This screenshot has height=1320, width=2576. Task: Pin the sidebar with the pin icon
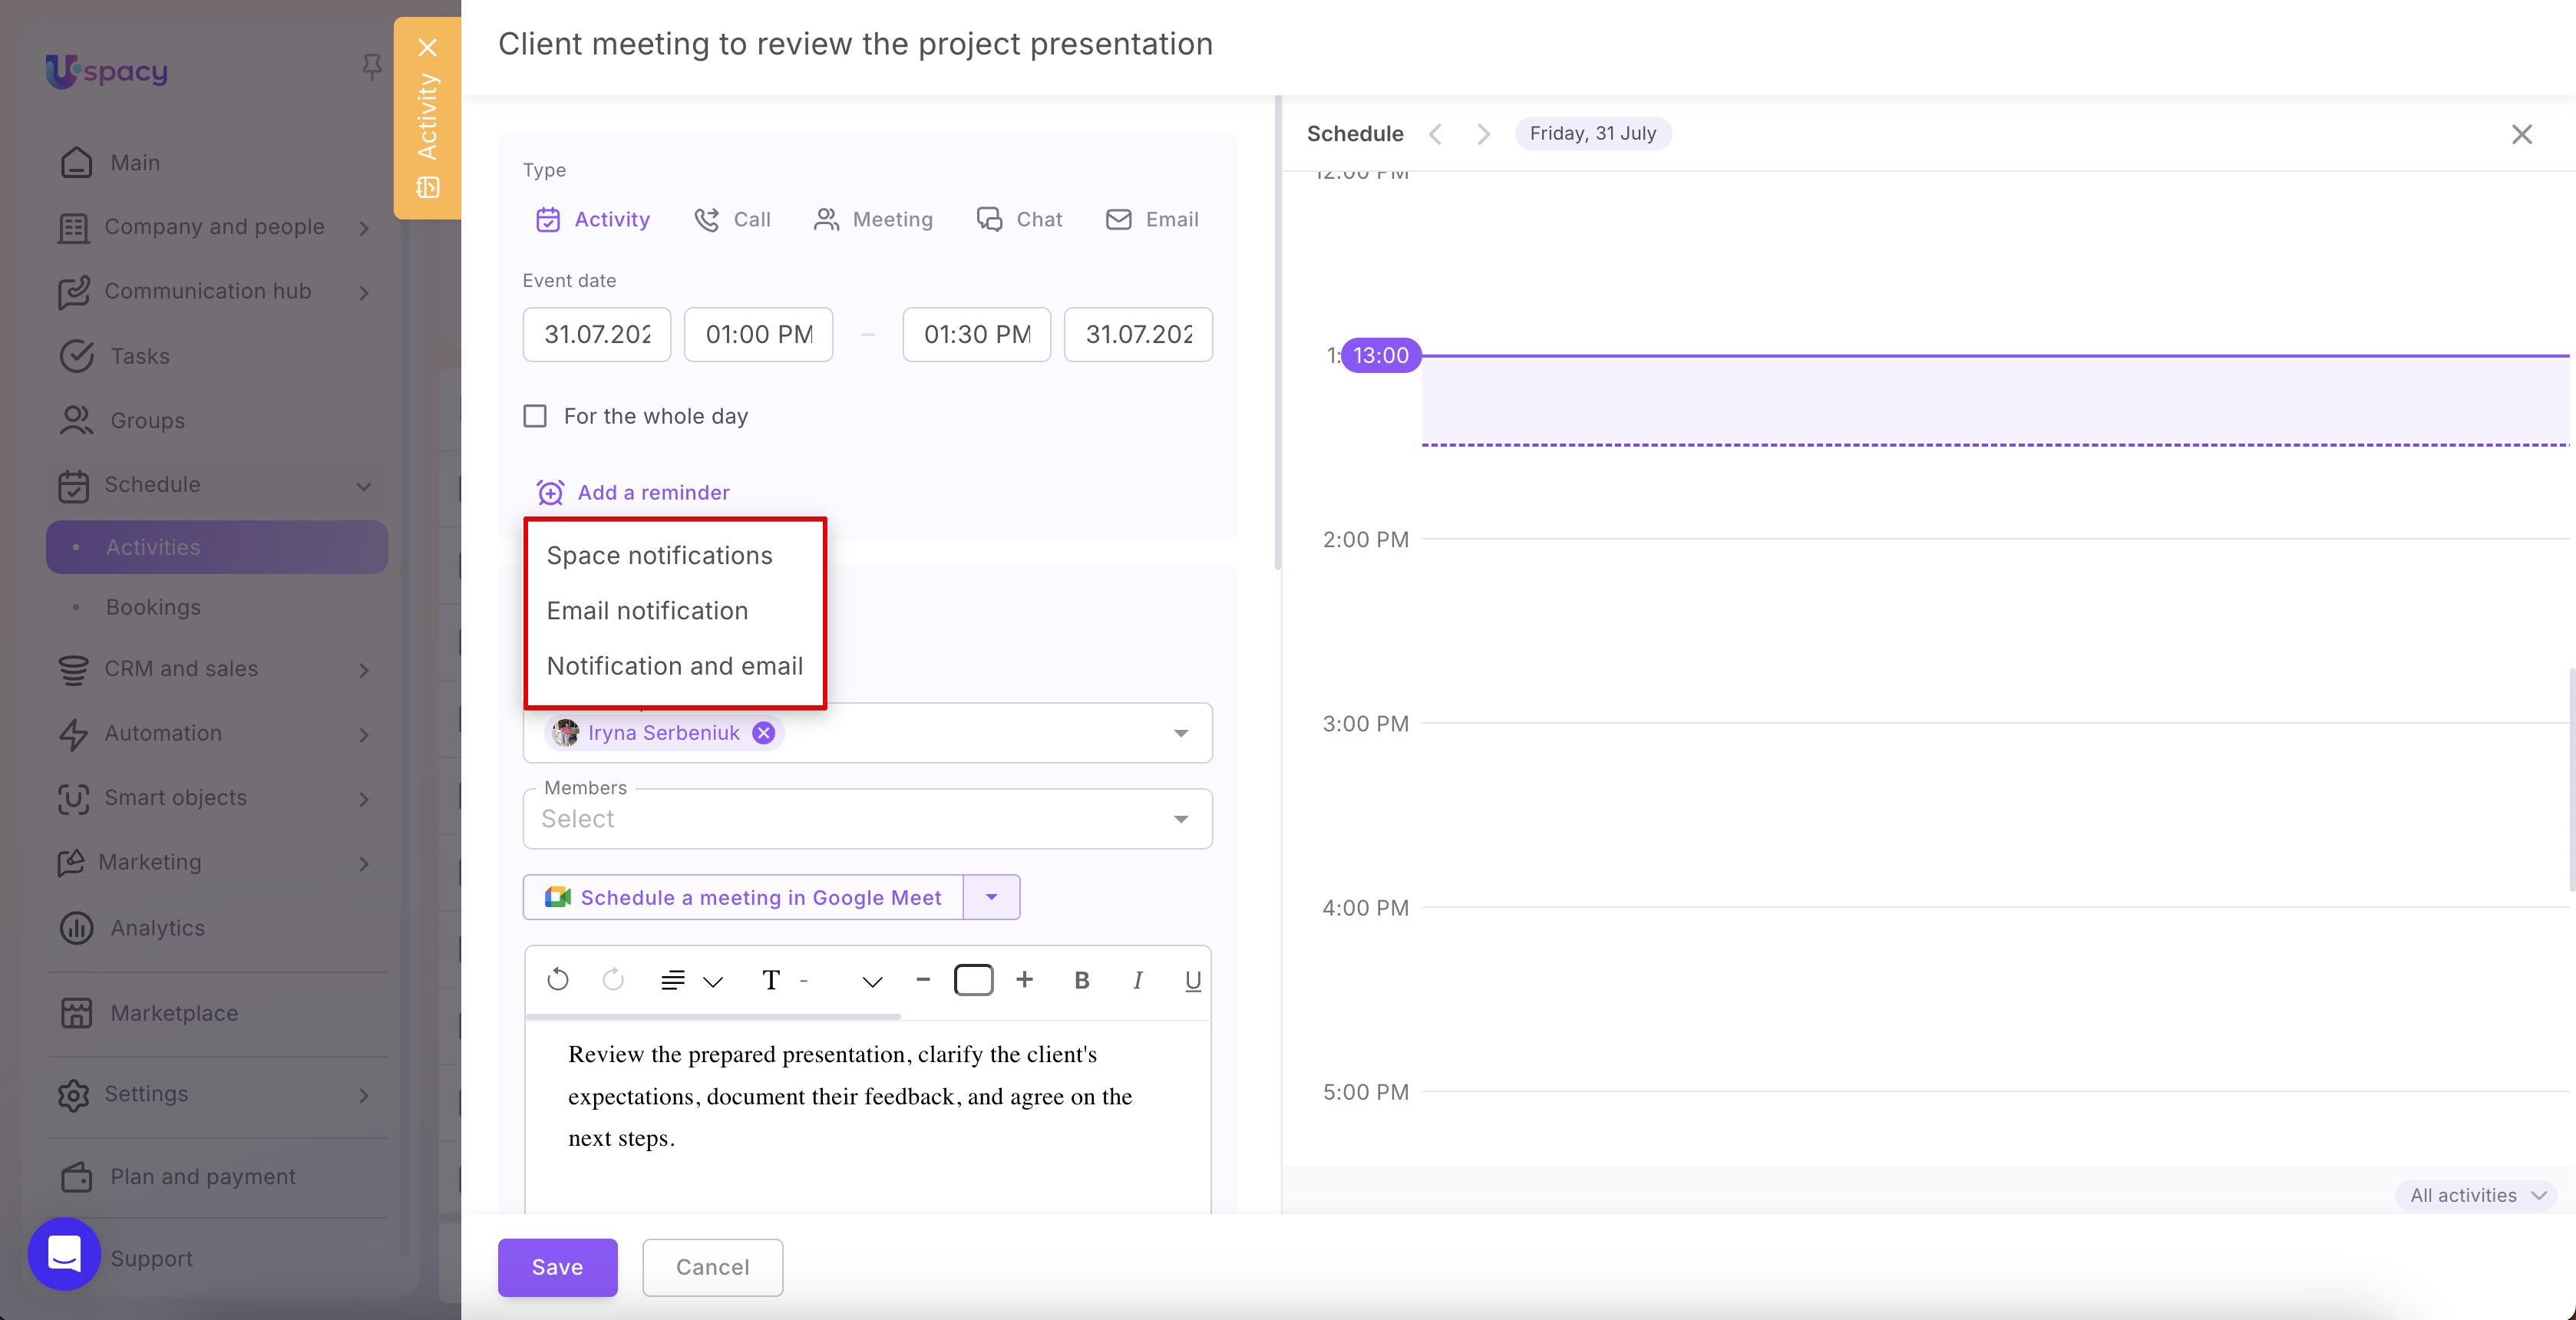pyautogui.click(x=371, y=67)
